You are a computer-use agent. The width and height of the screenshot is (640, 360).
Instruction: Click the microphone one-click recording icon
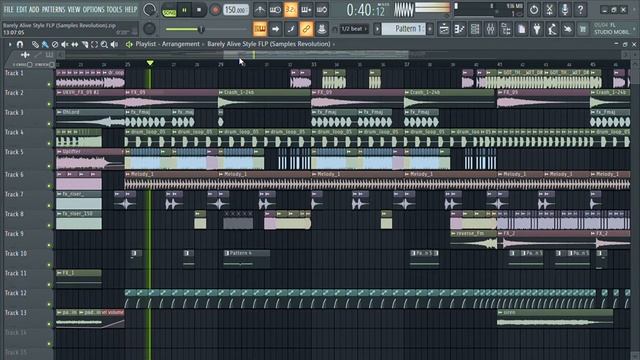[x=565, y=9]
